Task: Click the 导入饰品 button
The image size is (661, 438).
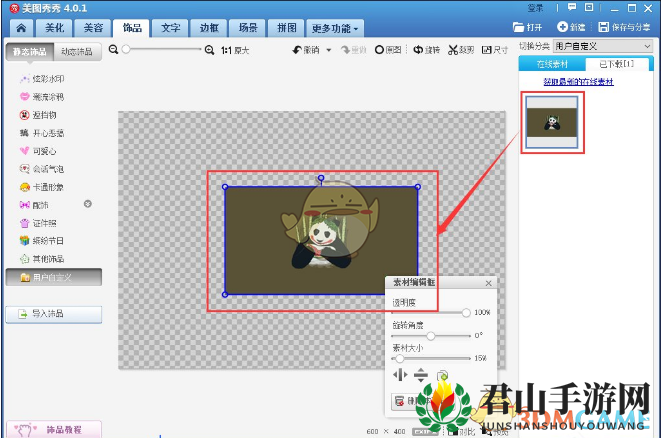Action: click(x=54, y=314)
